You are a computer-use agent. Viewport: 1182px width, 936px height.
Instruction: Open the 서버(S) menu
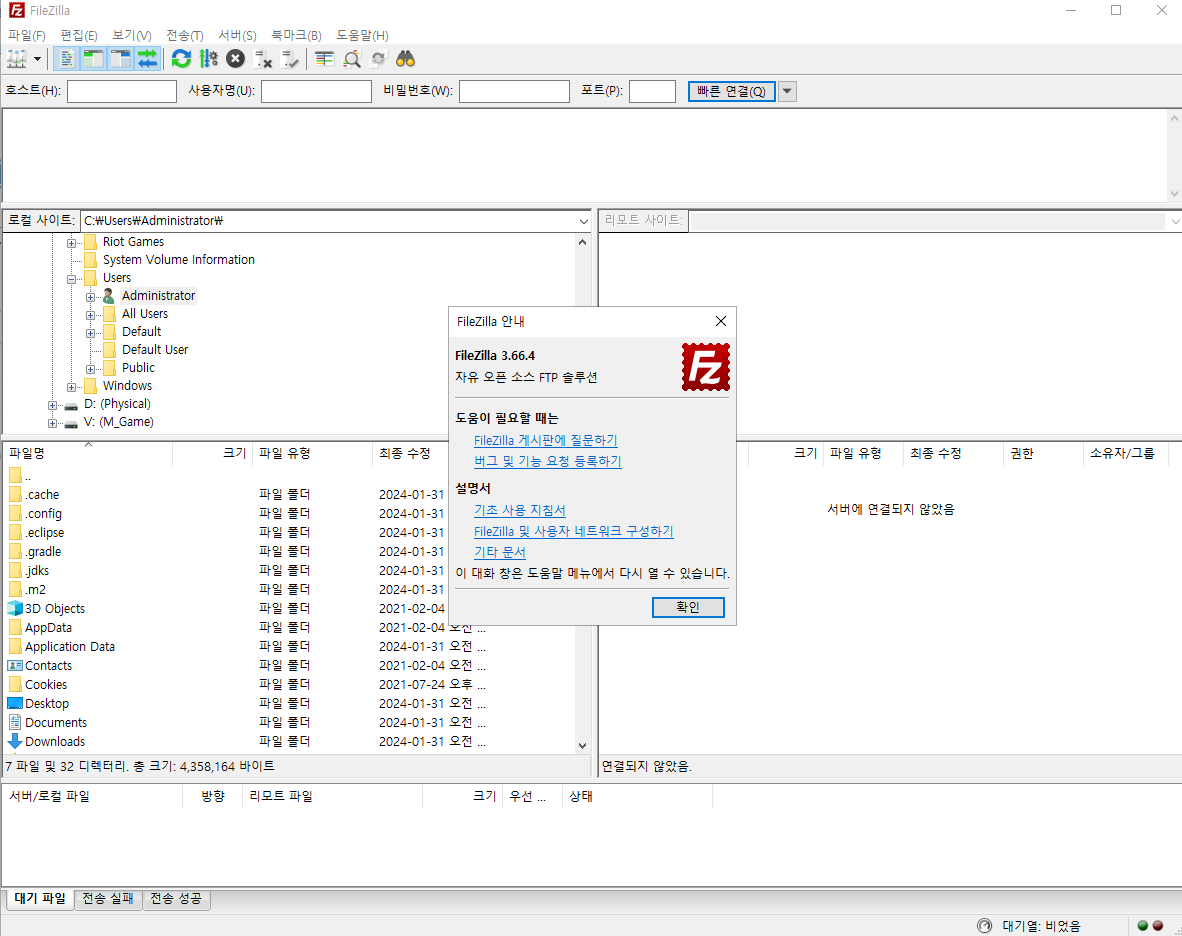click(x=237, y=35)
